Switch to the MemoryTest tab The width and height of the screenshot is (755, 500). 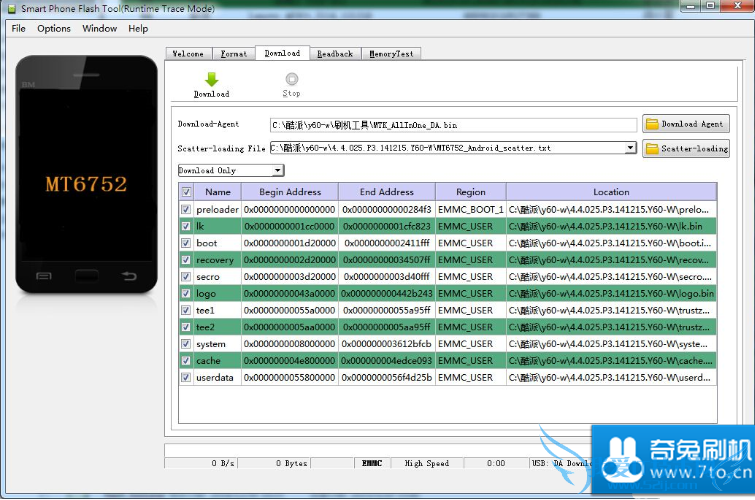[x=390, y=54]
